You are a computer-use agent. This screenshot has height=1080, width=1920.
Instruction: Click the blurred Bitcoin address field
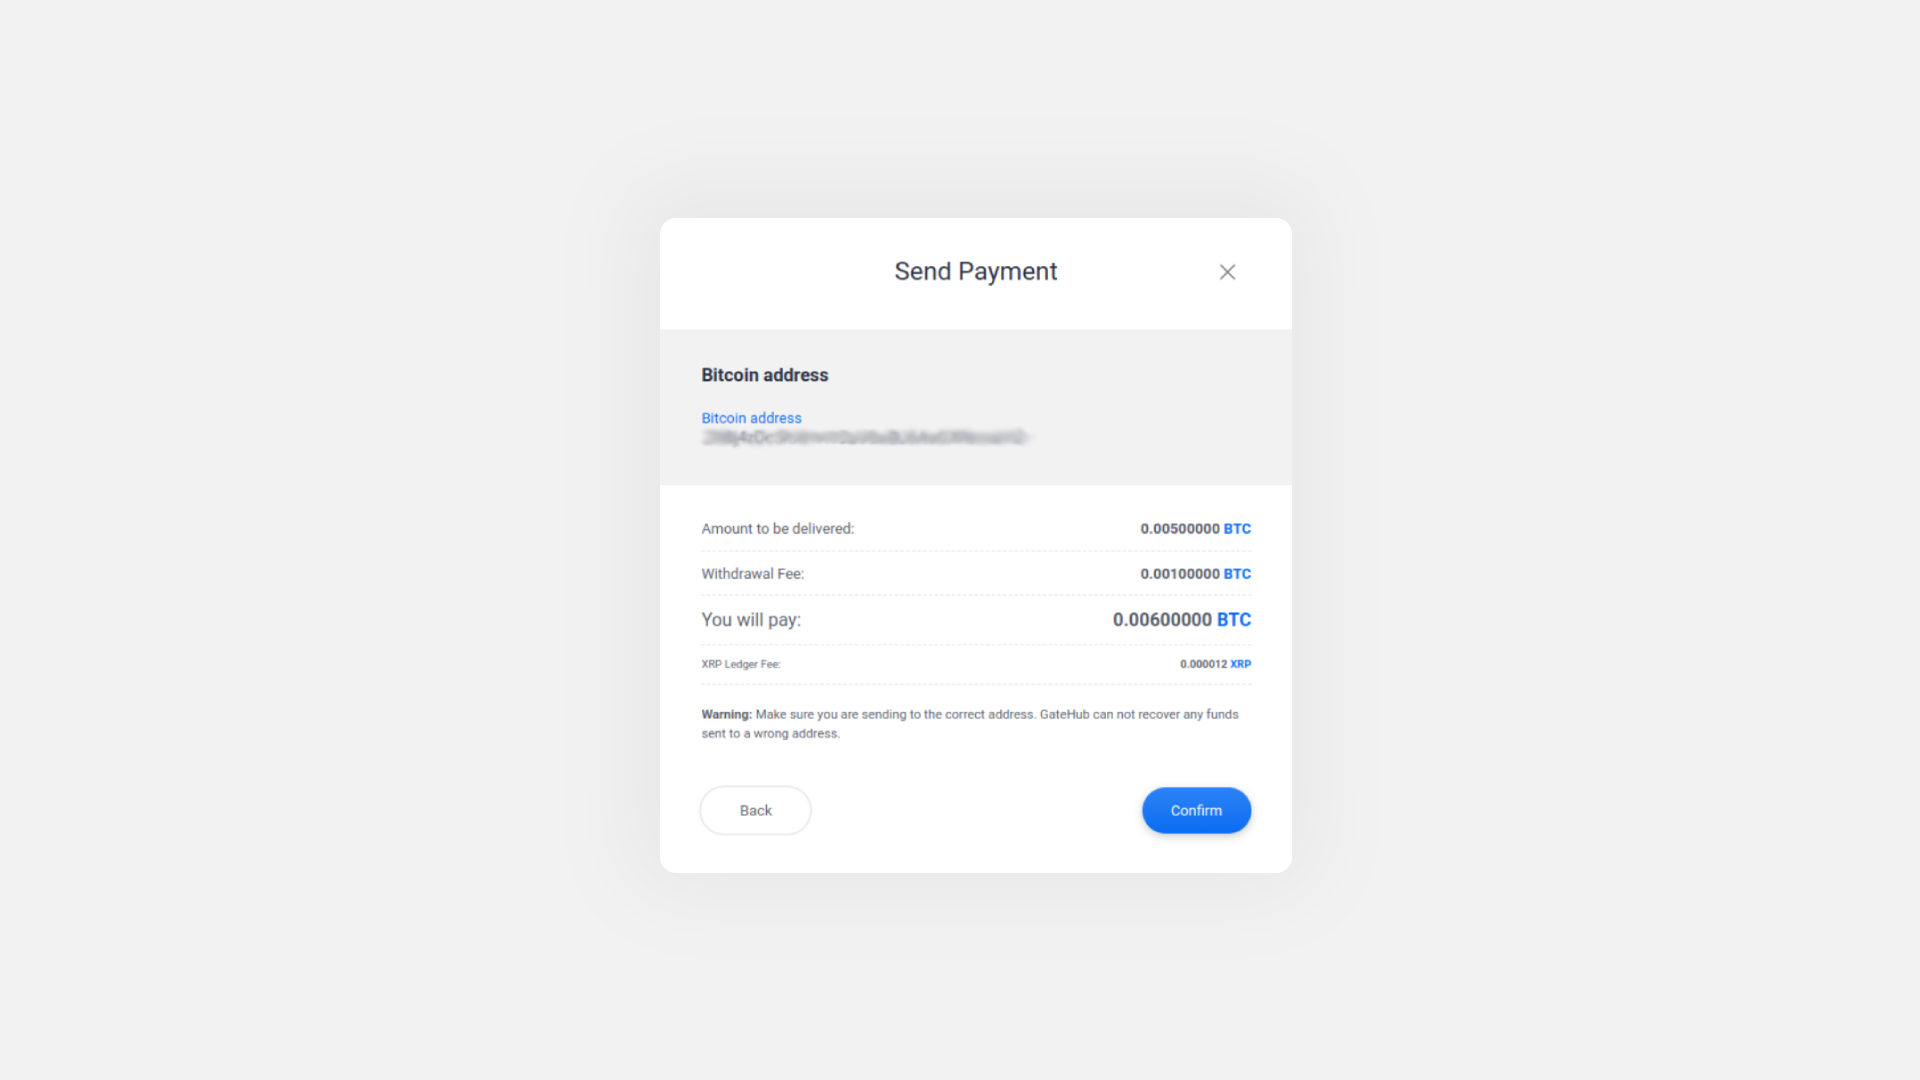pos(864,438)
